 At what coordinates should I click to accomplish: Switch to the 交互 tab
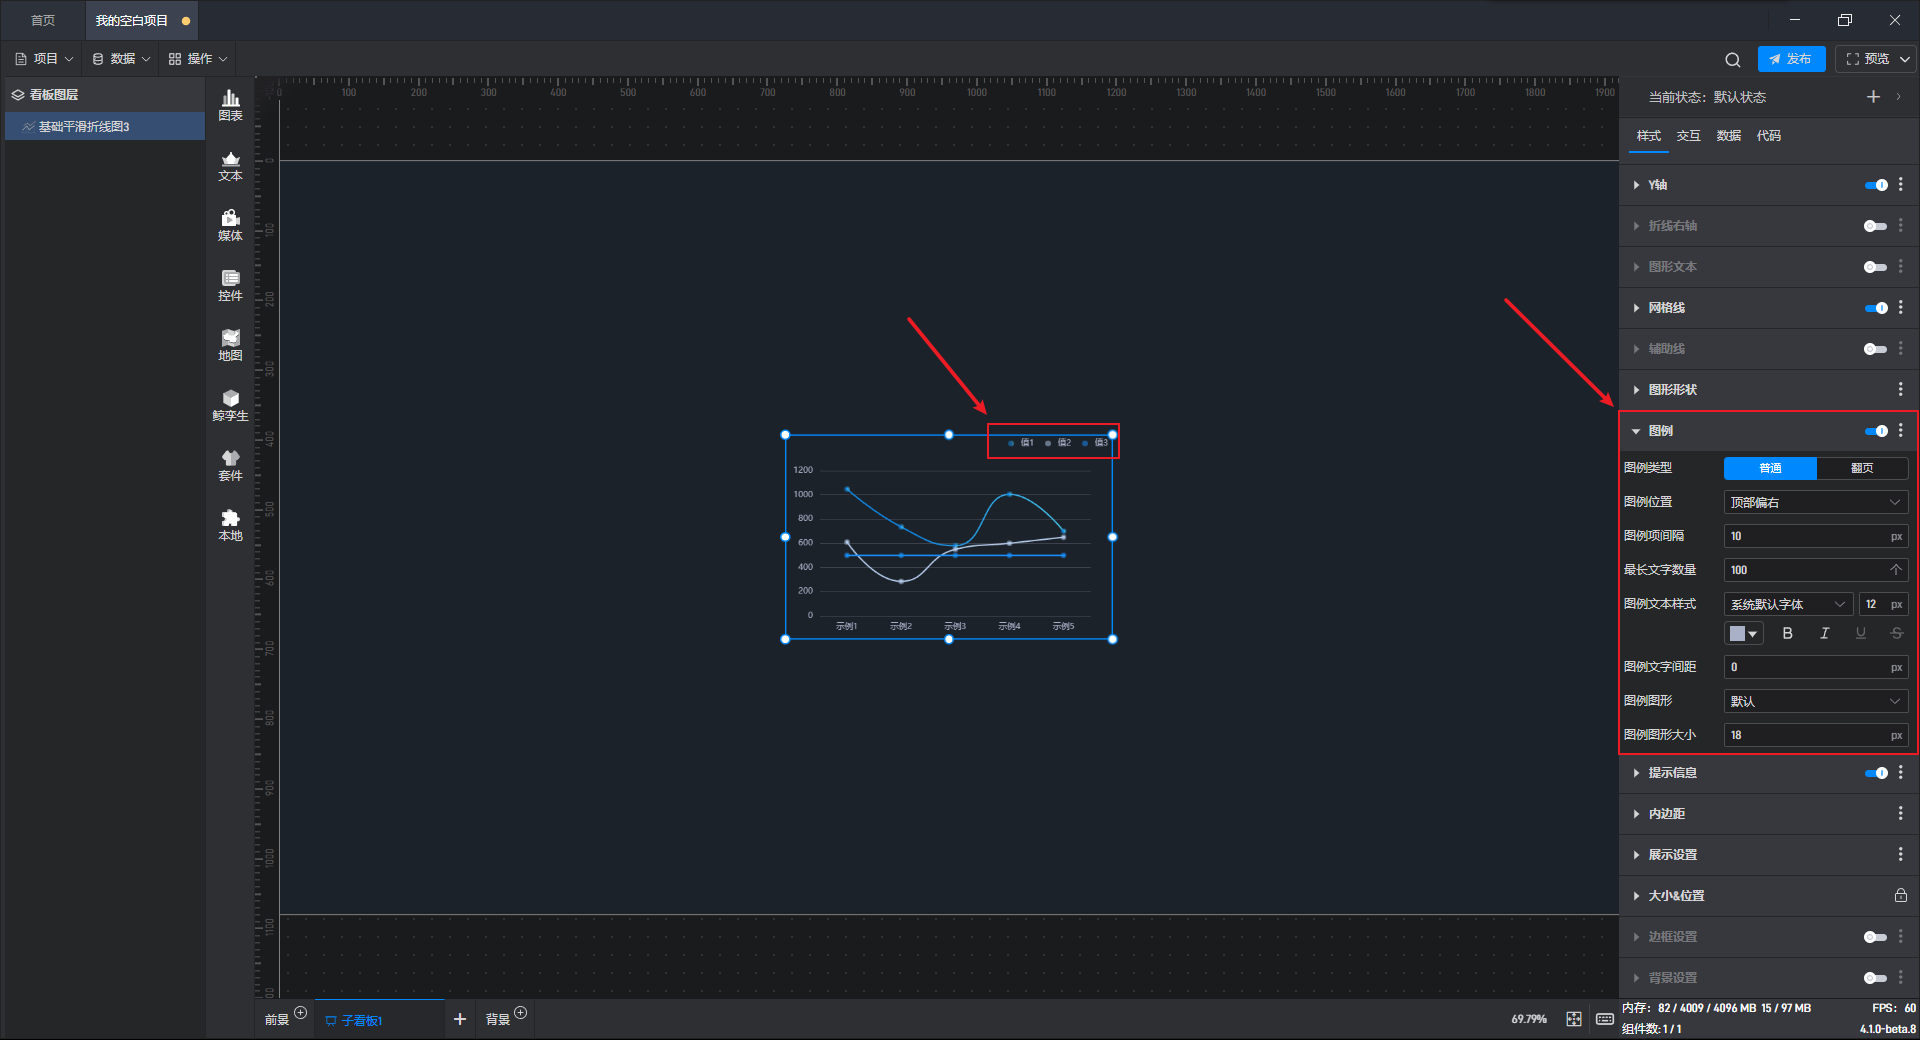point(1688,136)
